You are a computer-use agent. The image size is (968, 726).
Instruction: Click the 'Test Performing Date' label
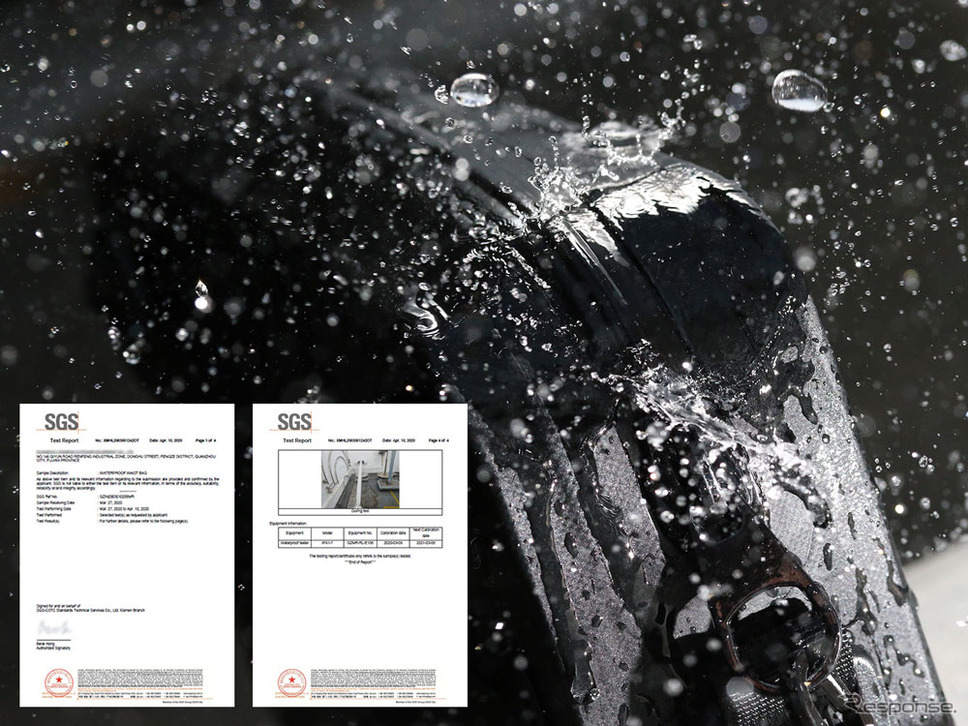click(x=54, y=509)
